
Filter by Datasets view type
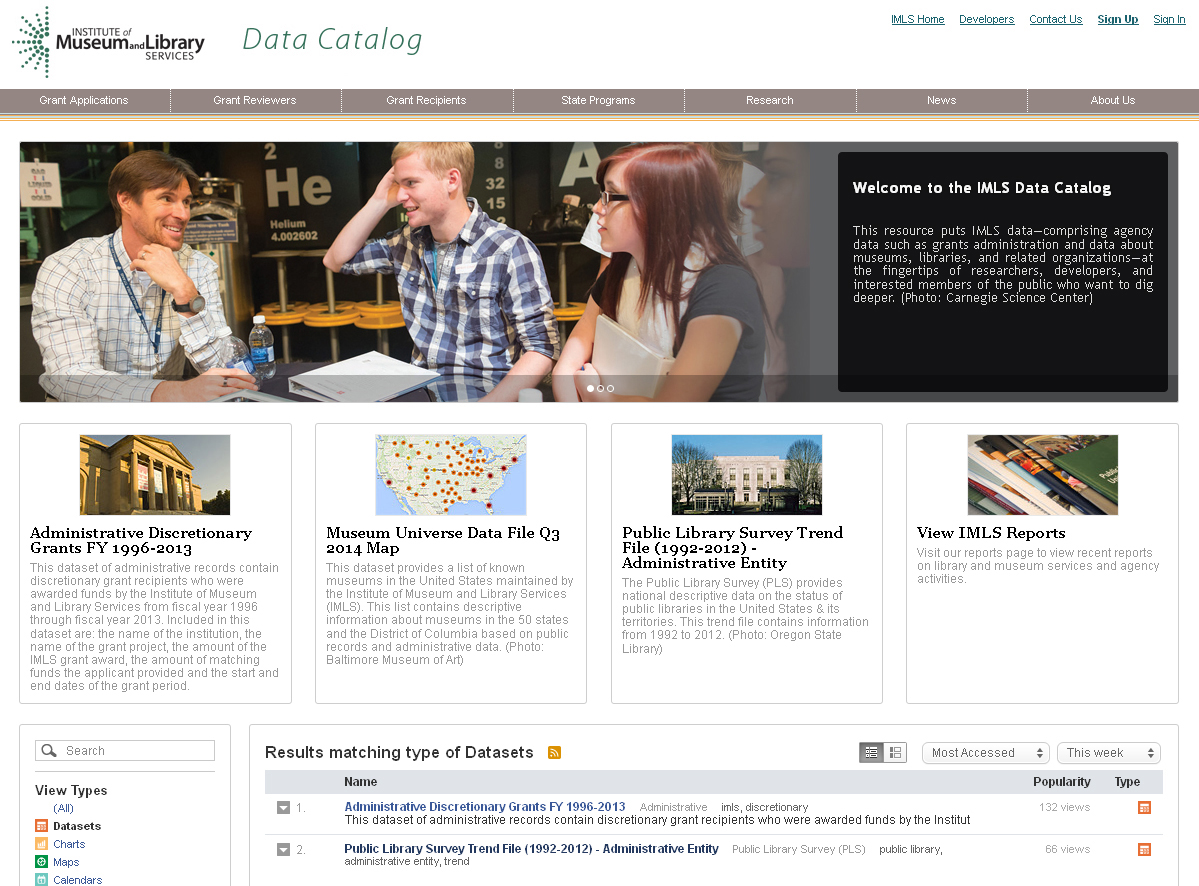(x=76, y=826)
